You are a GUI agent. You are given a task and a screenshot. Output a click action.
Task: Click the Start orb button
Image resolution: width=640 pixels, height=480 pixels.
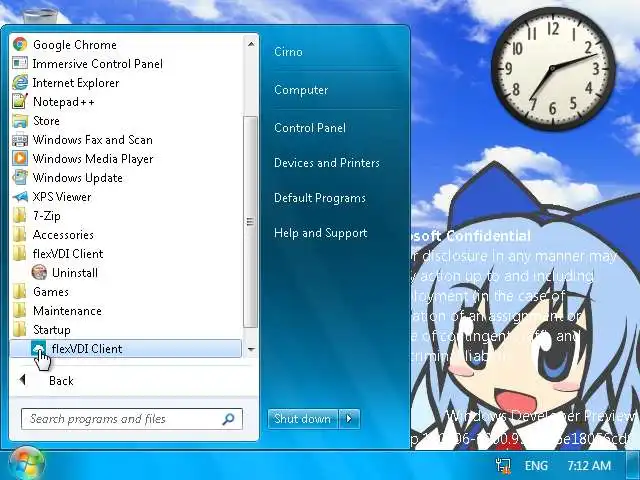tap(27, 464)
